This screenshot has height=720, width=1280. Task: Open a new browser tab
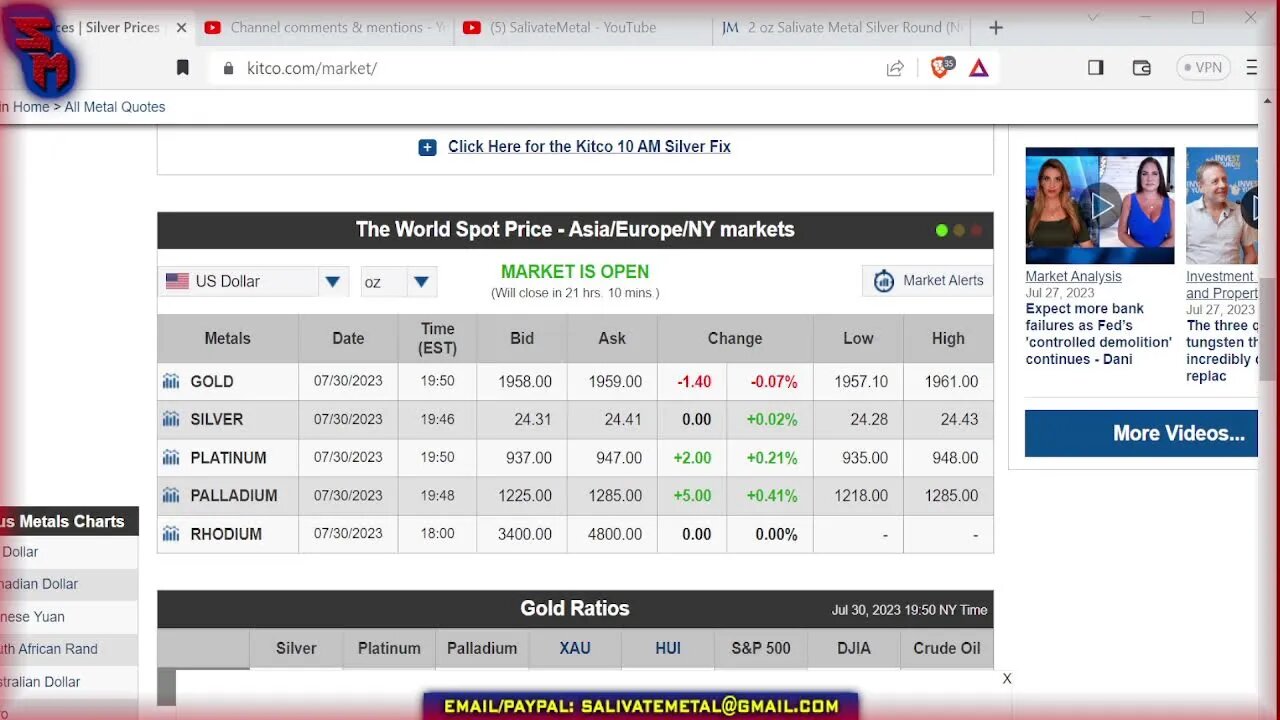tap(995, 28)
